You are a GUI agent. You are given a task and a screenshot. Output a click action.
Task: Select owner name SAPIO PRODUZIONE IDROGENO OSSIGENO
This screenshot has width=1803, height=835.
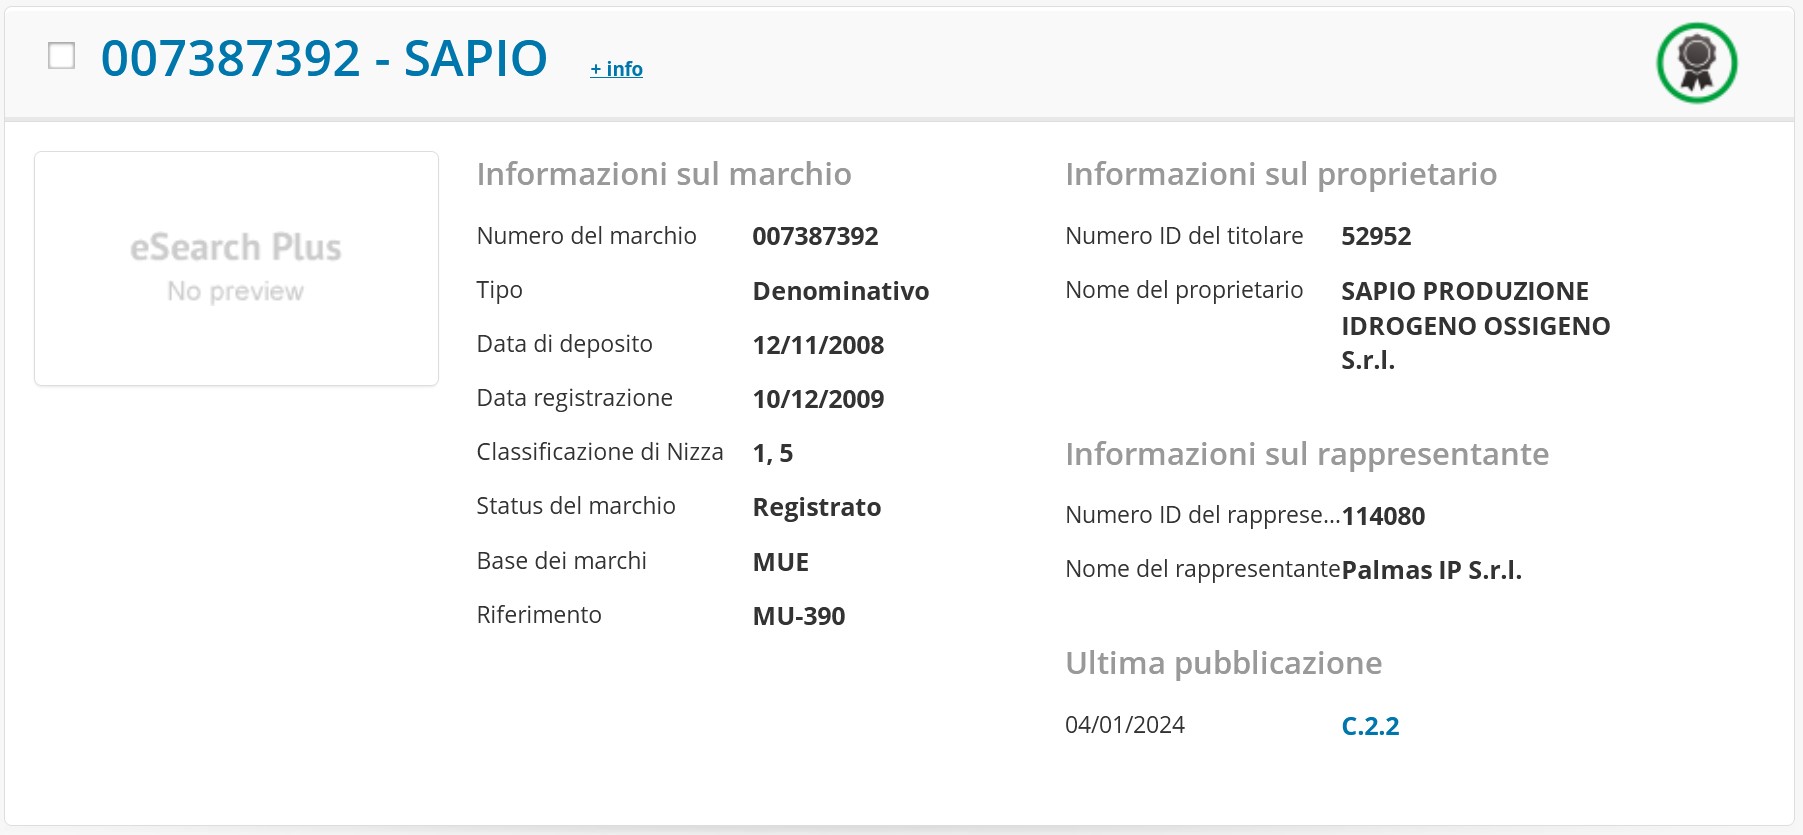click(x=1476, y=325)
